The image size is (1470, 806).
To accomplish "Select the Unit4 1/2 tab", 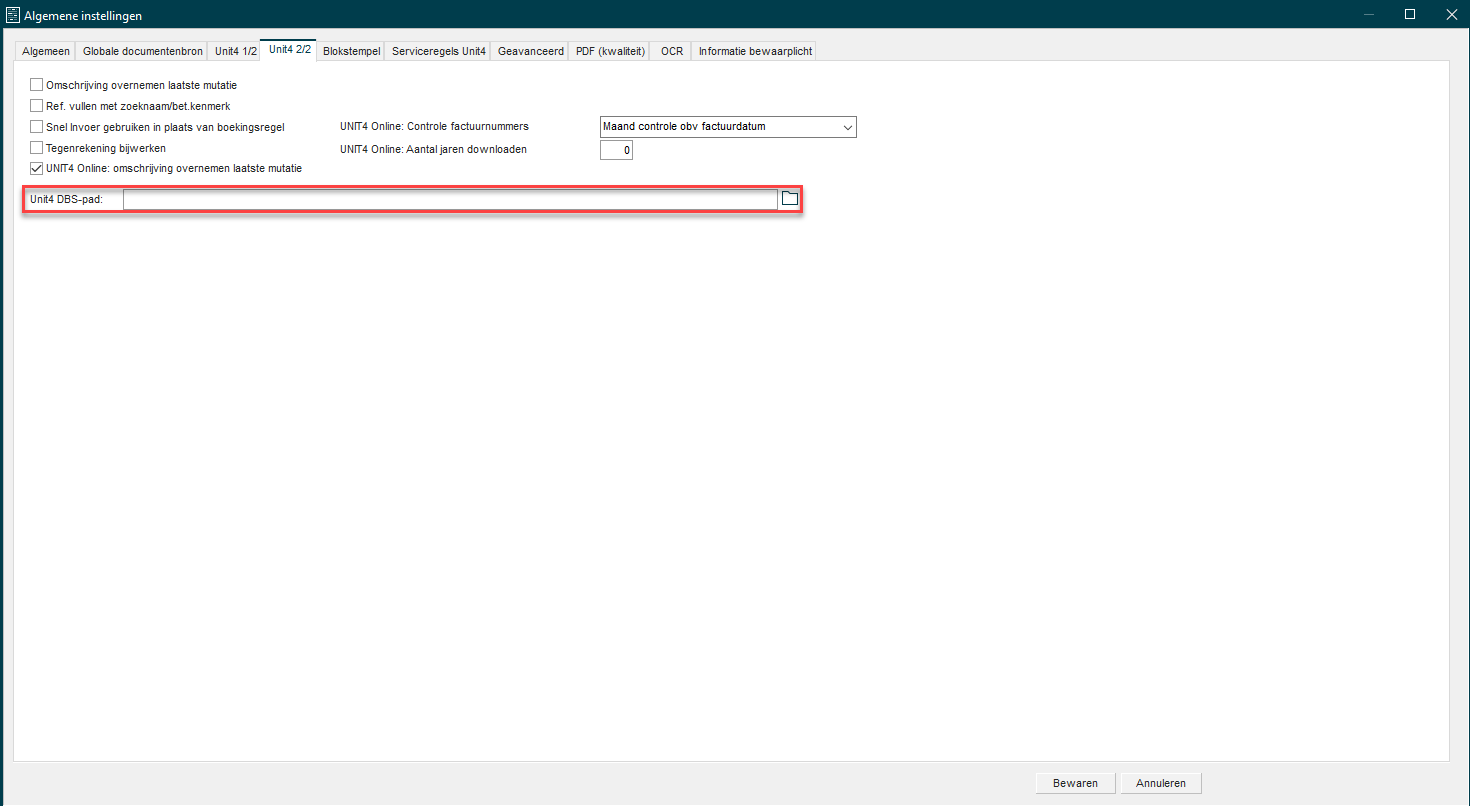I will pos(236,51).
